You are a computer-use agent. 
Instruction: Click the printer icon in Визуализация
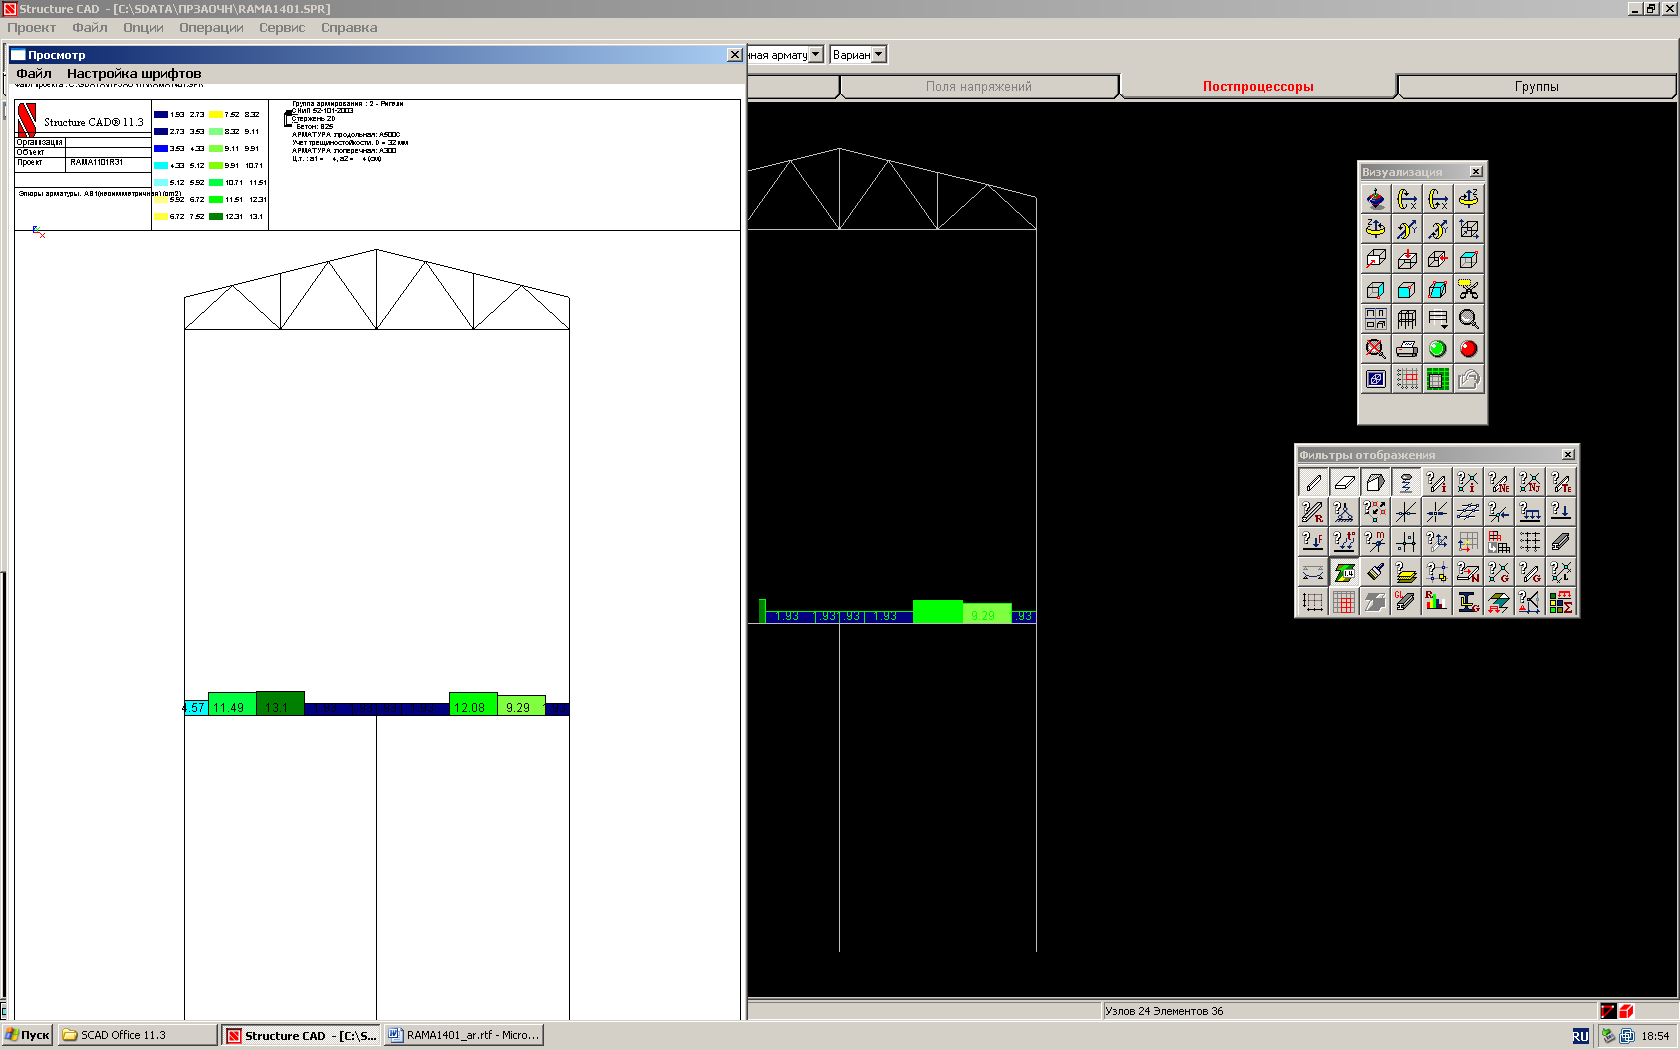tap(1407, 349)
